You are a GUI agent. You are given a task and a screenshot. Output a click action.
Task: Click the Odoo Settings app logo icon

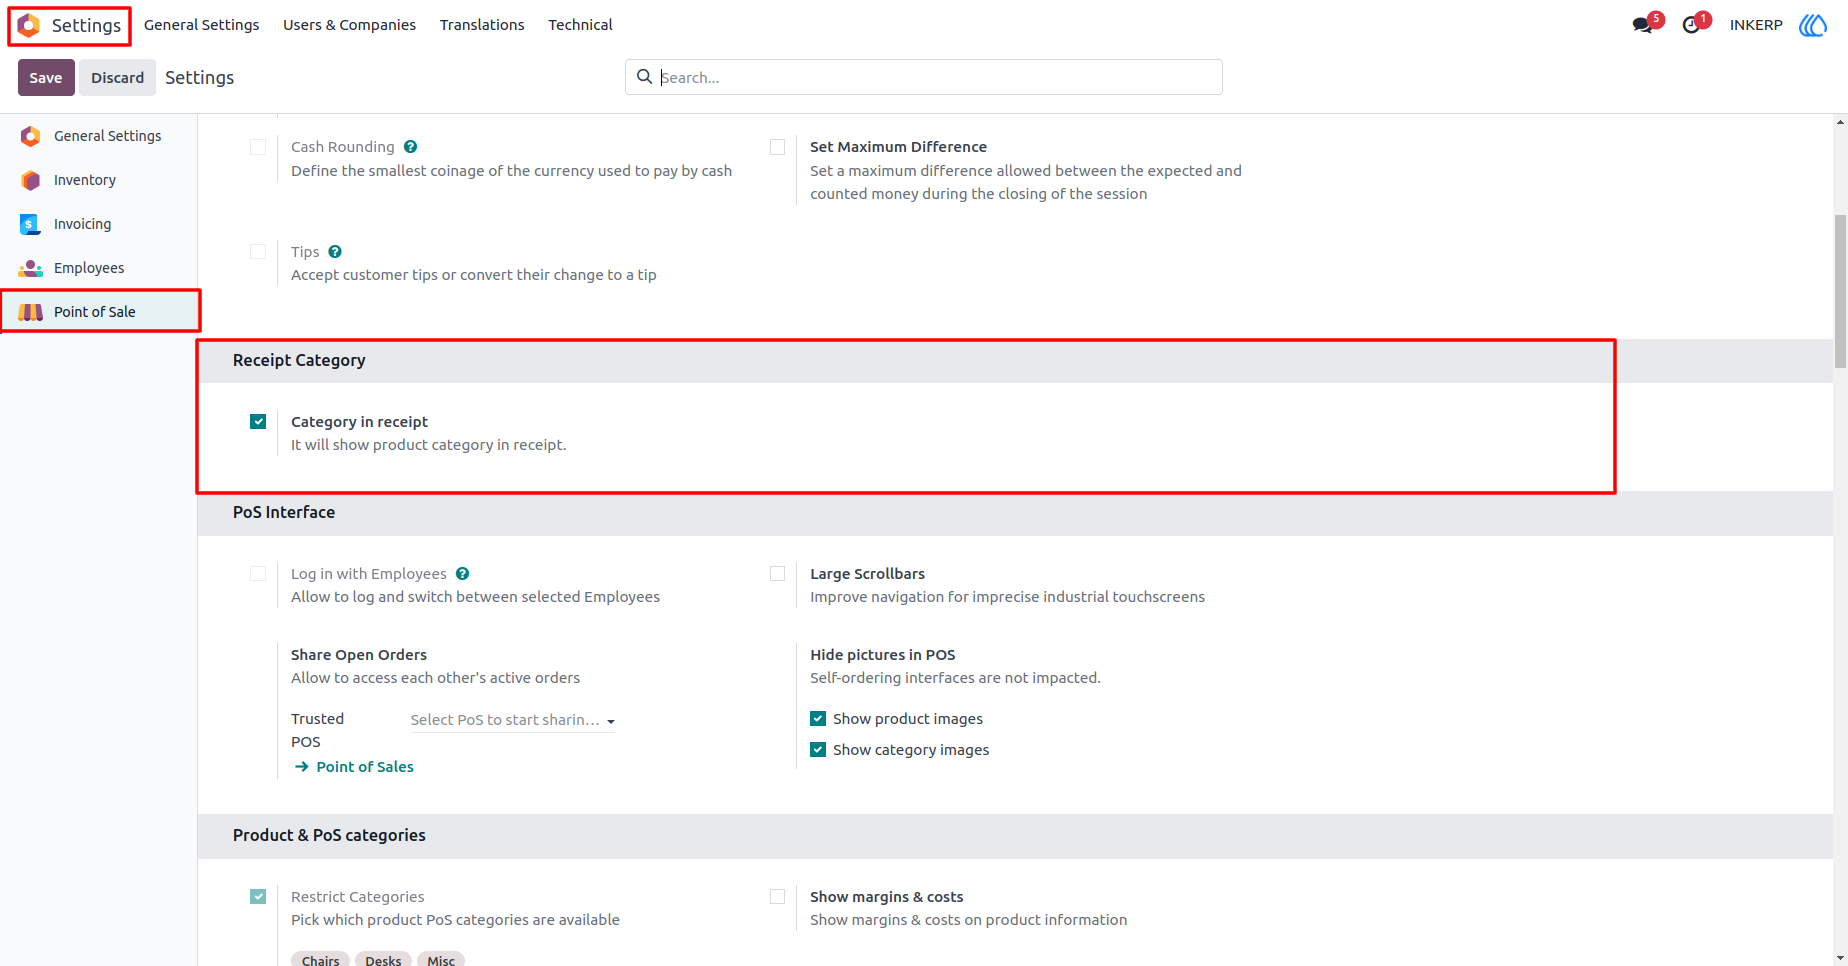[x=29, y=25]
